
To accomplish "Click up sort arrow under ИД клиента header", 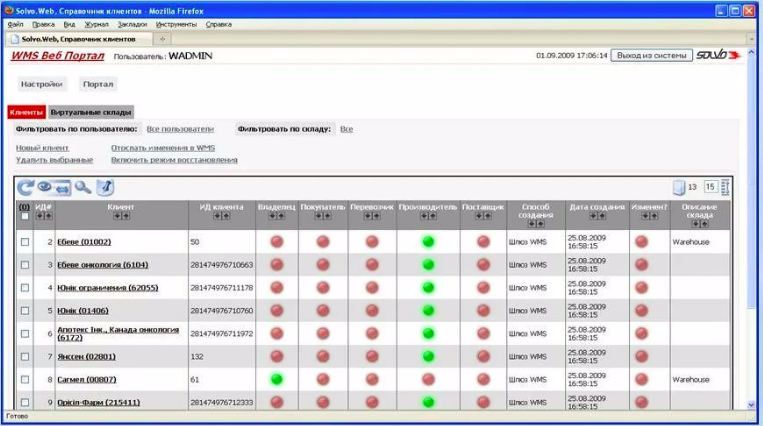I will pos(226,216).
